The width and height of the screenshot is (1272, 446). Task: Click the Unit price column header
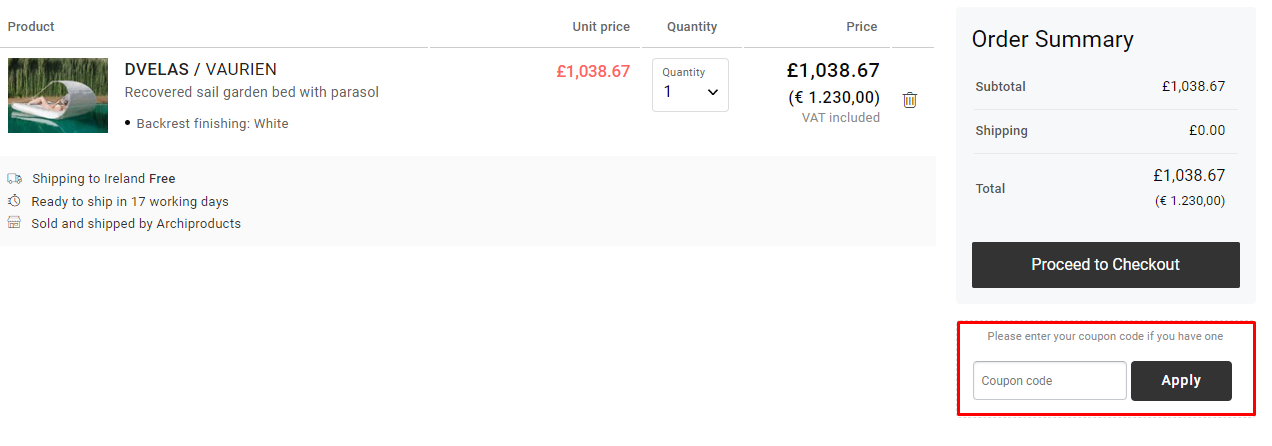tap(601, 27)
